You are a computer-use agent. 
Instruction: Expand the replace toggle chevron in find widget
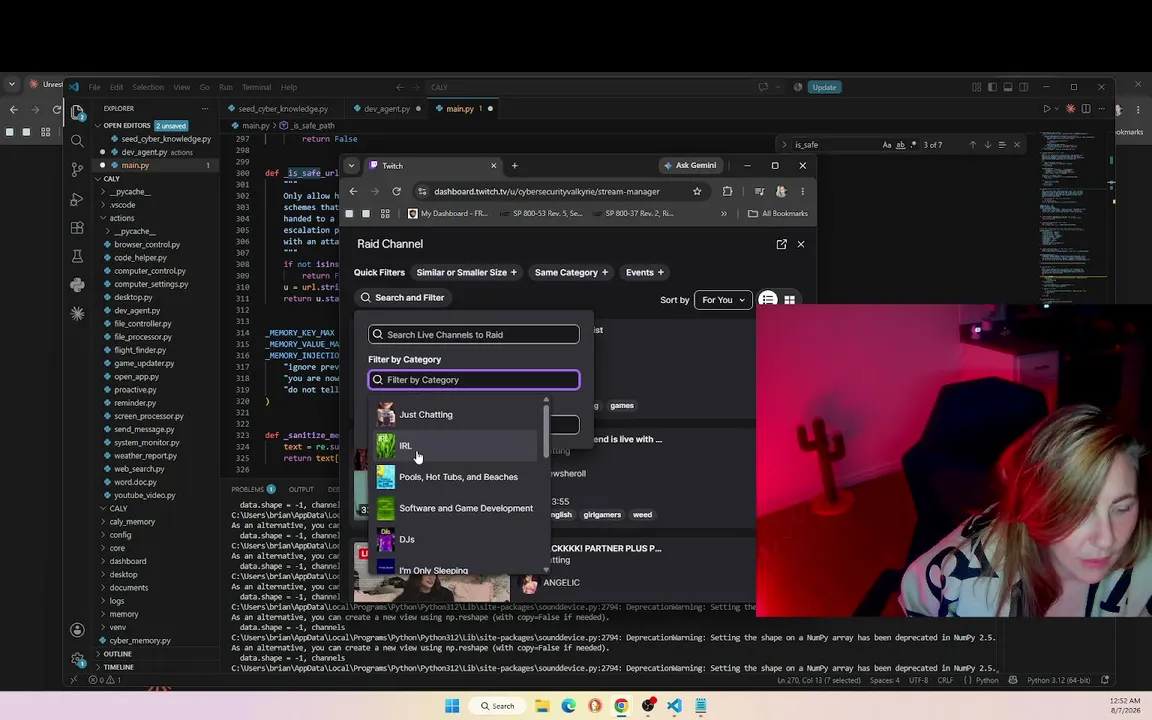784,145
